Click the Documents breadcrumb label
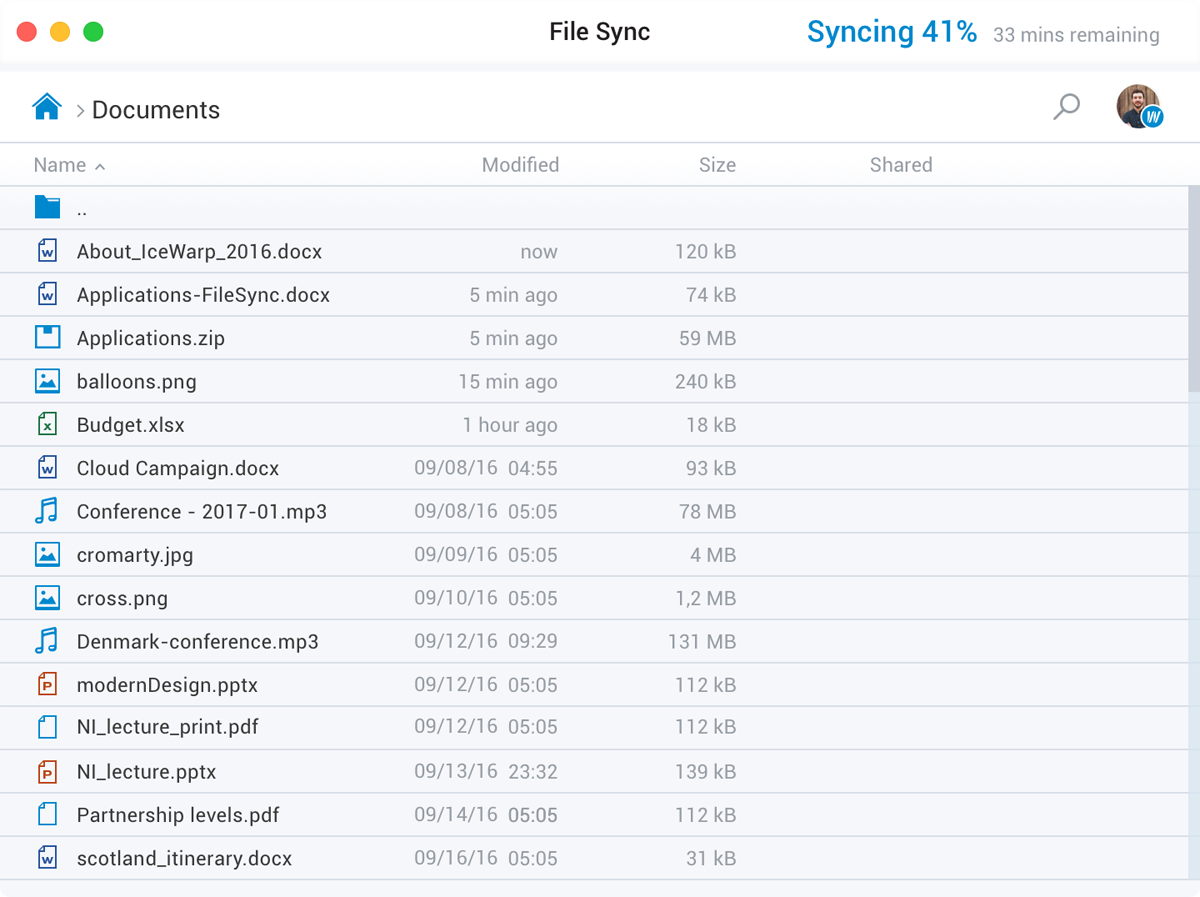Image resolution: width=1200 pixels, height=897 pixels. point(156,110)
